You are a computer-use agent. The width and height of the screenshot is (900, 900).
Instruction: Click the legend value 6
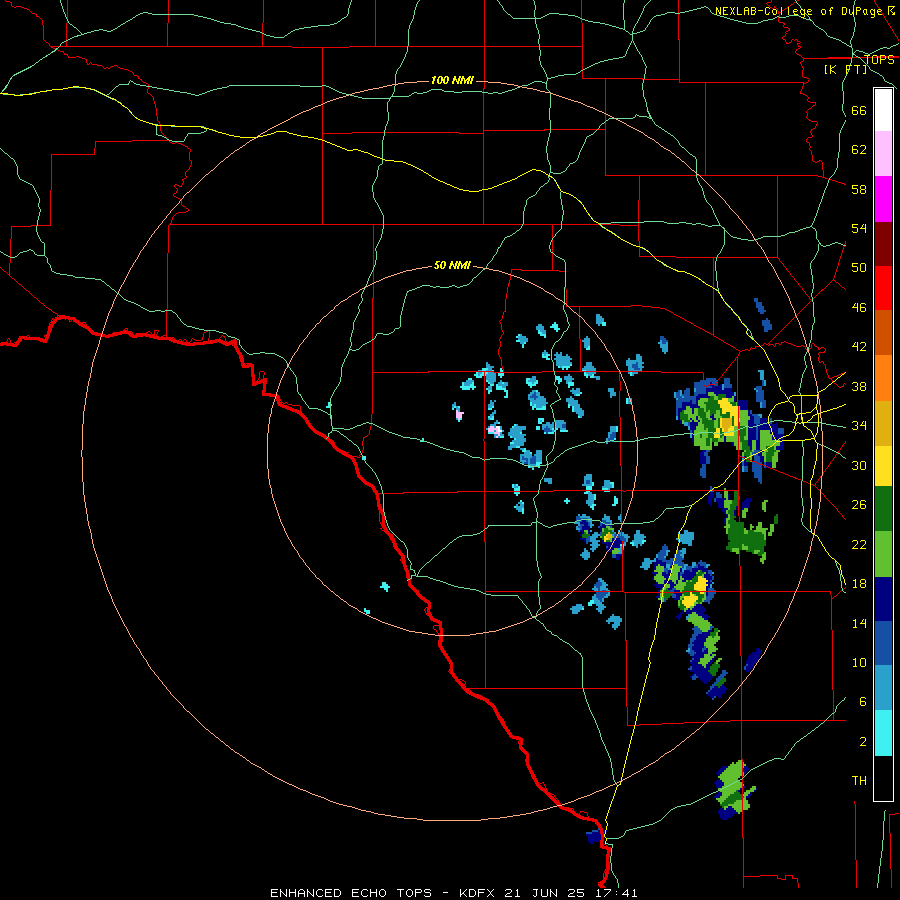(x=862, y=702)
